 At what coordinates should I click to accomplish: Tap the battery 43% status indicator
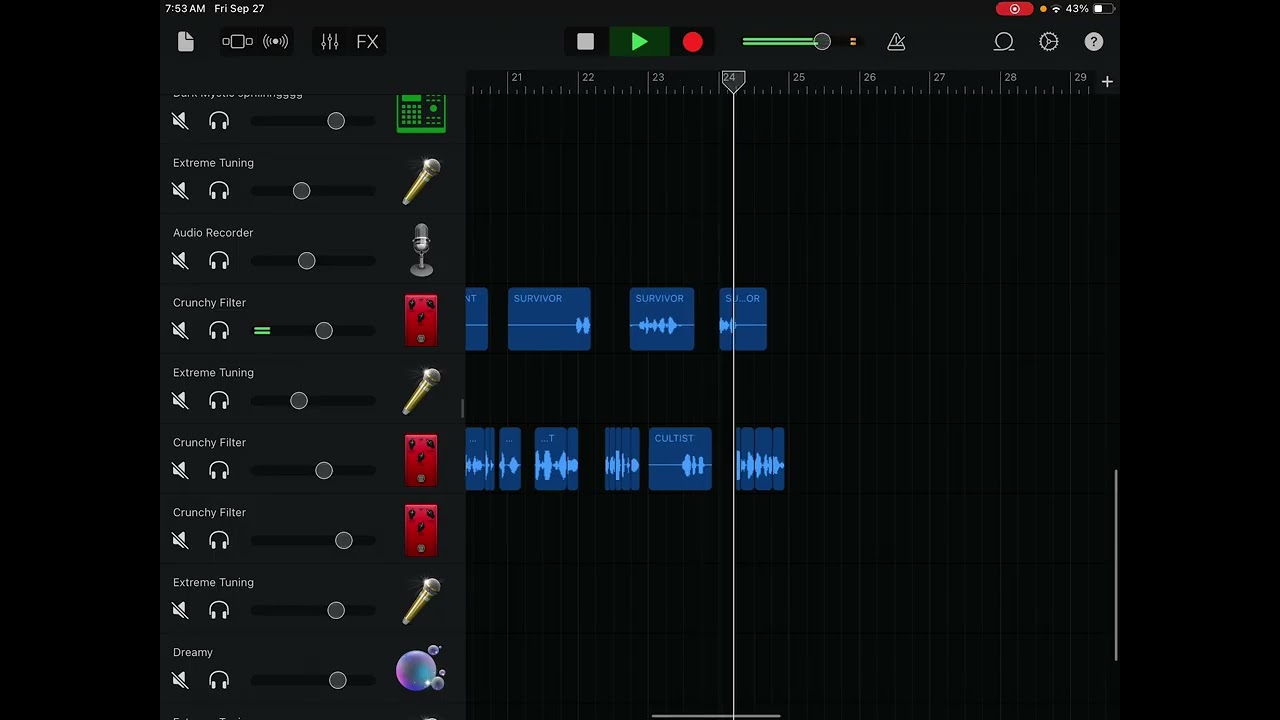point(1090,9)
